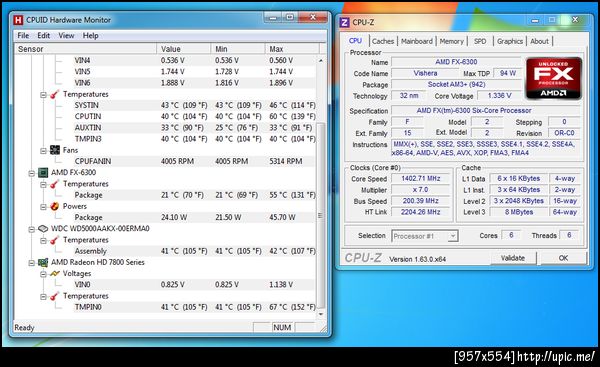The image size is (600, 367).
Task: Click the Level 3 cache 8 MBytes value
Action: point(518,212)
